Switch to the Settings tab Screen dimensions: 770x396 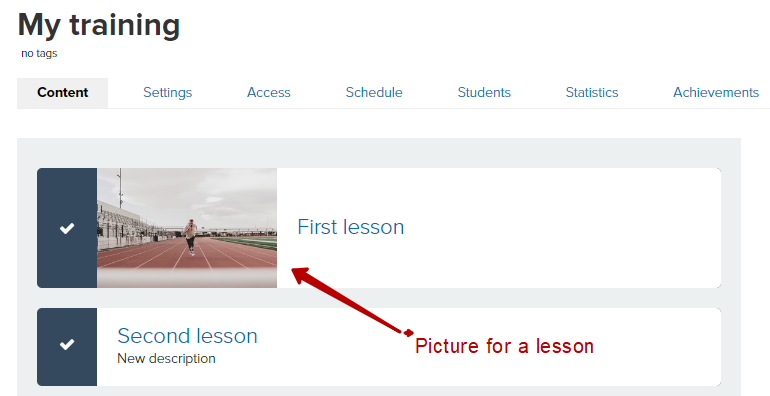coord(167,92)
